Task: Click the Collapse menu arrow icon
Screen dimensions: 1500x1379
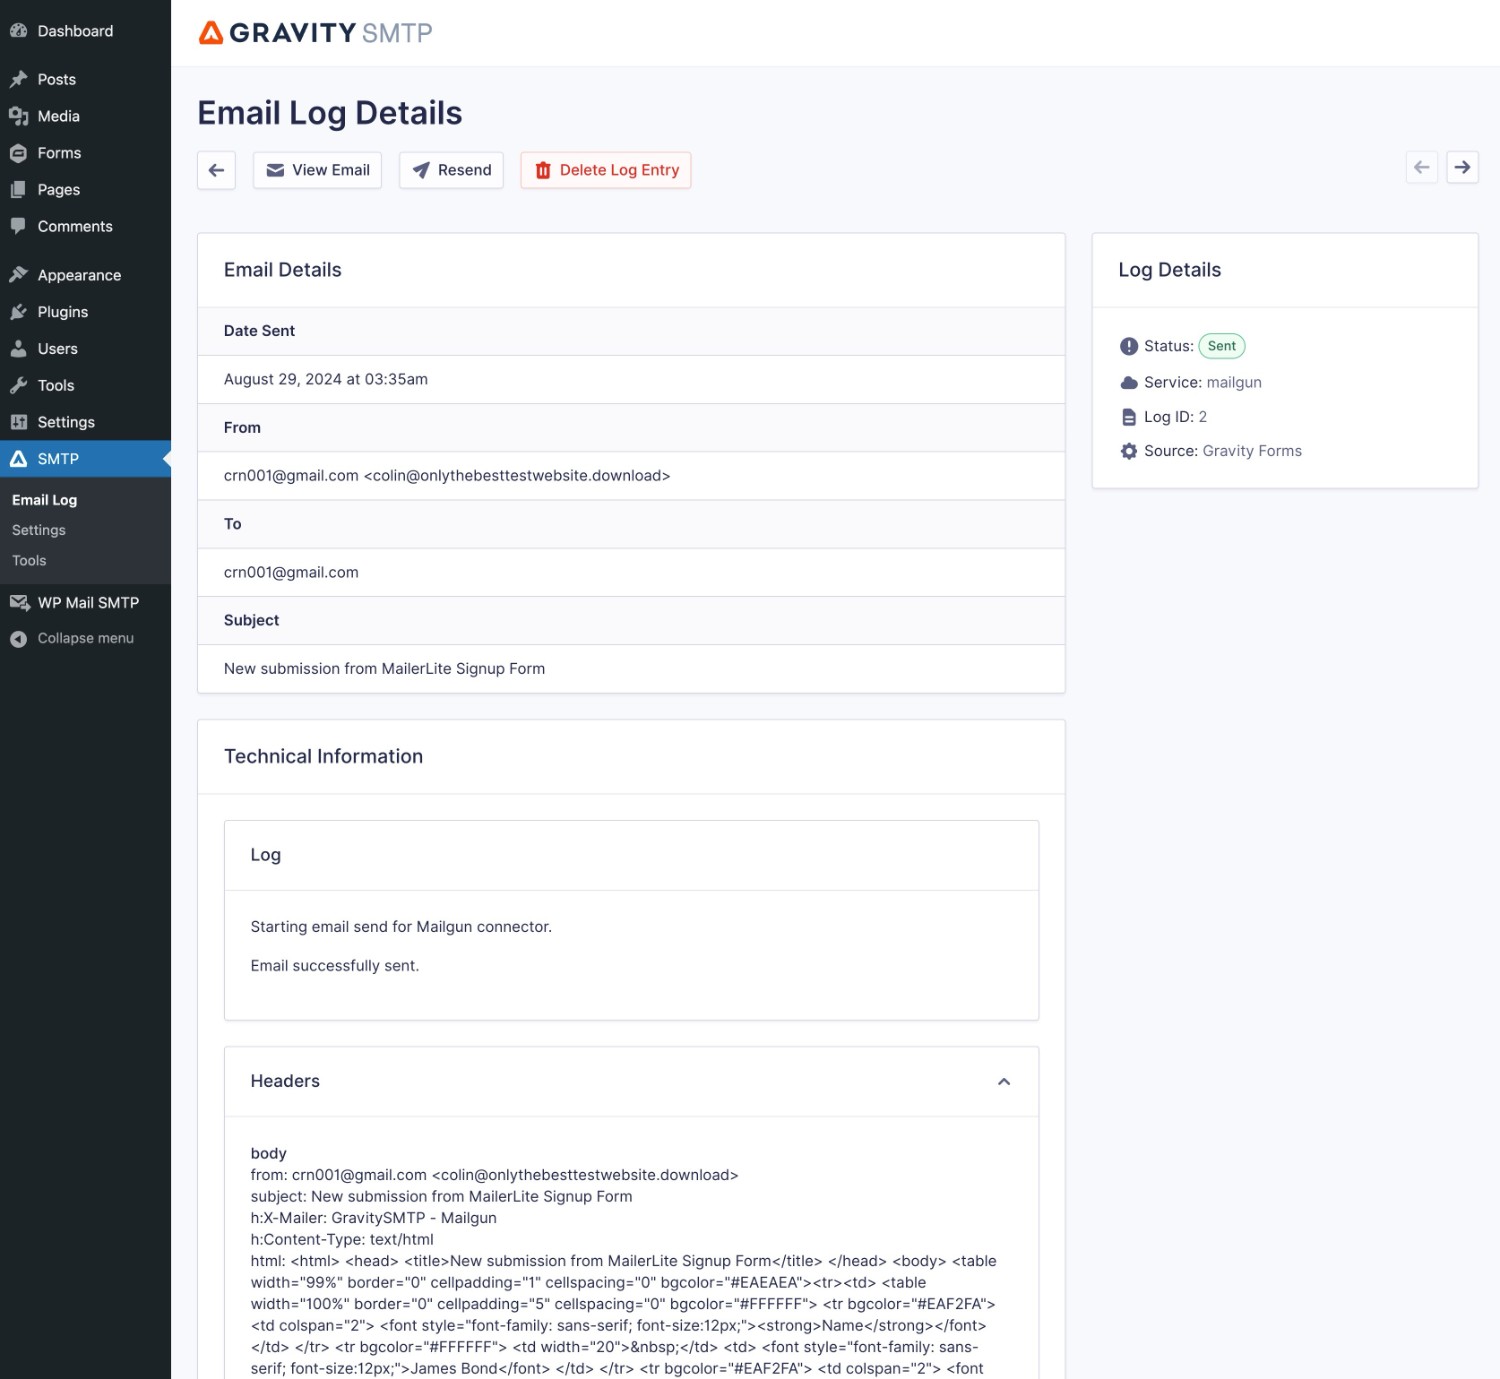Action: click(18, 638)
